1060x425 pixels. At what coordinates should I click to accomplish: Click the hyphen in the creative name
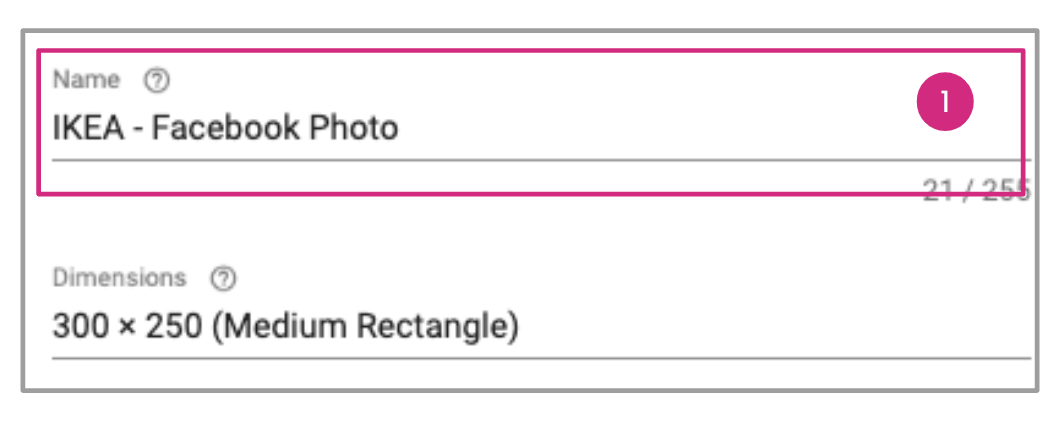(141, 129)
